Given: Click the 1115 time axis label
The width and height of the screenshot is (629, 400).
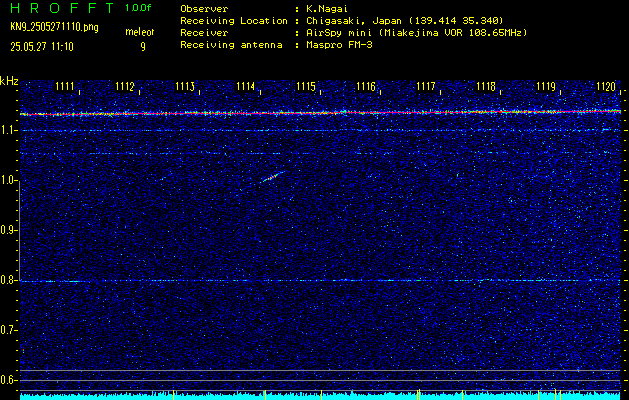Looking at the screenshot, I should 306,86.
